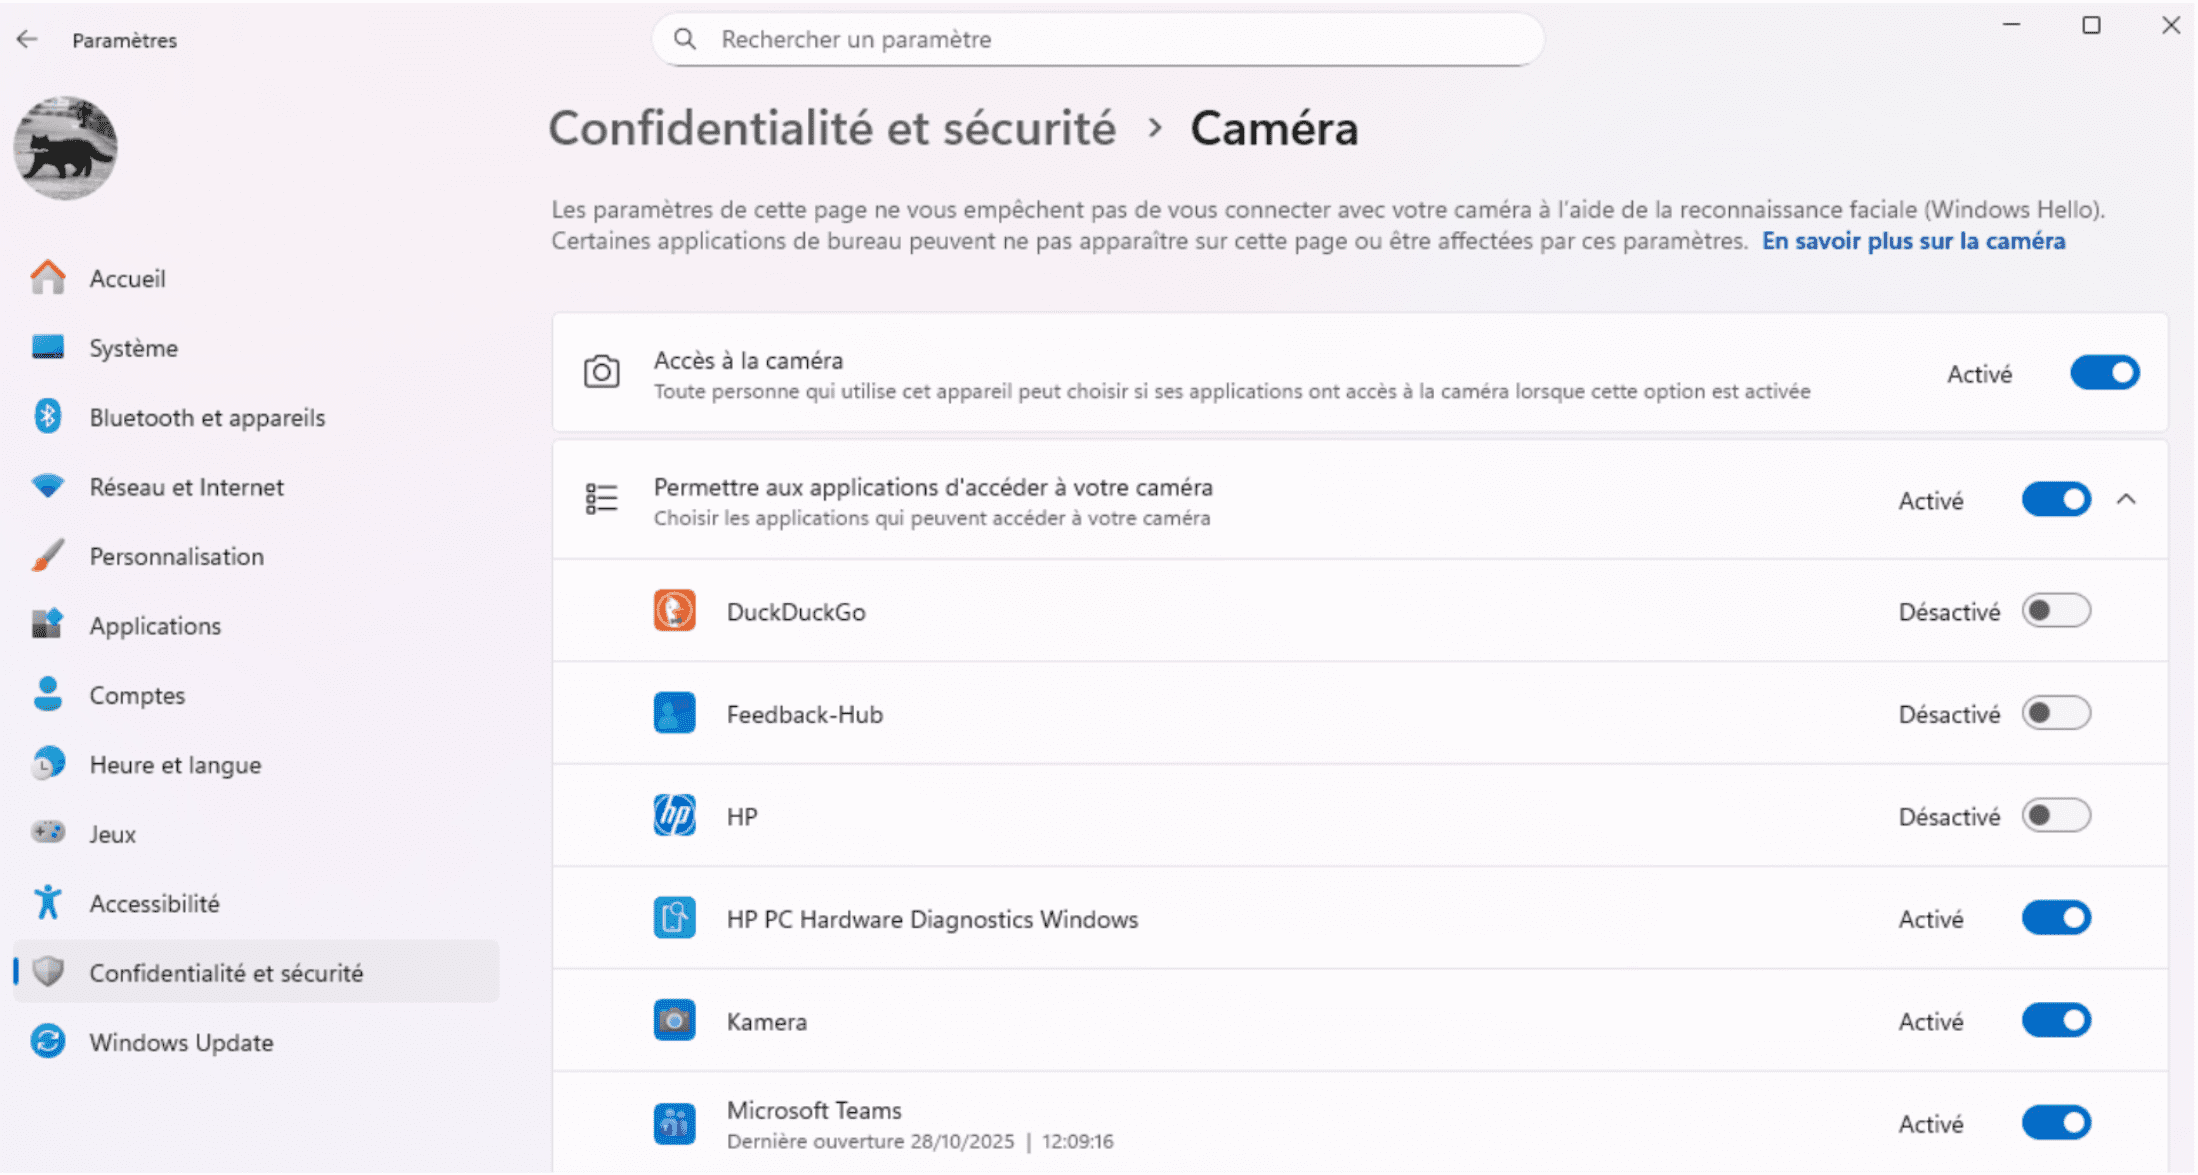
Task: Collapse the camera applications list chevron
Action: pos(2126,499)
